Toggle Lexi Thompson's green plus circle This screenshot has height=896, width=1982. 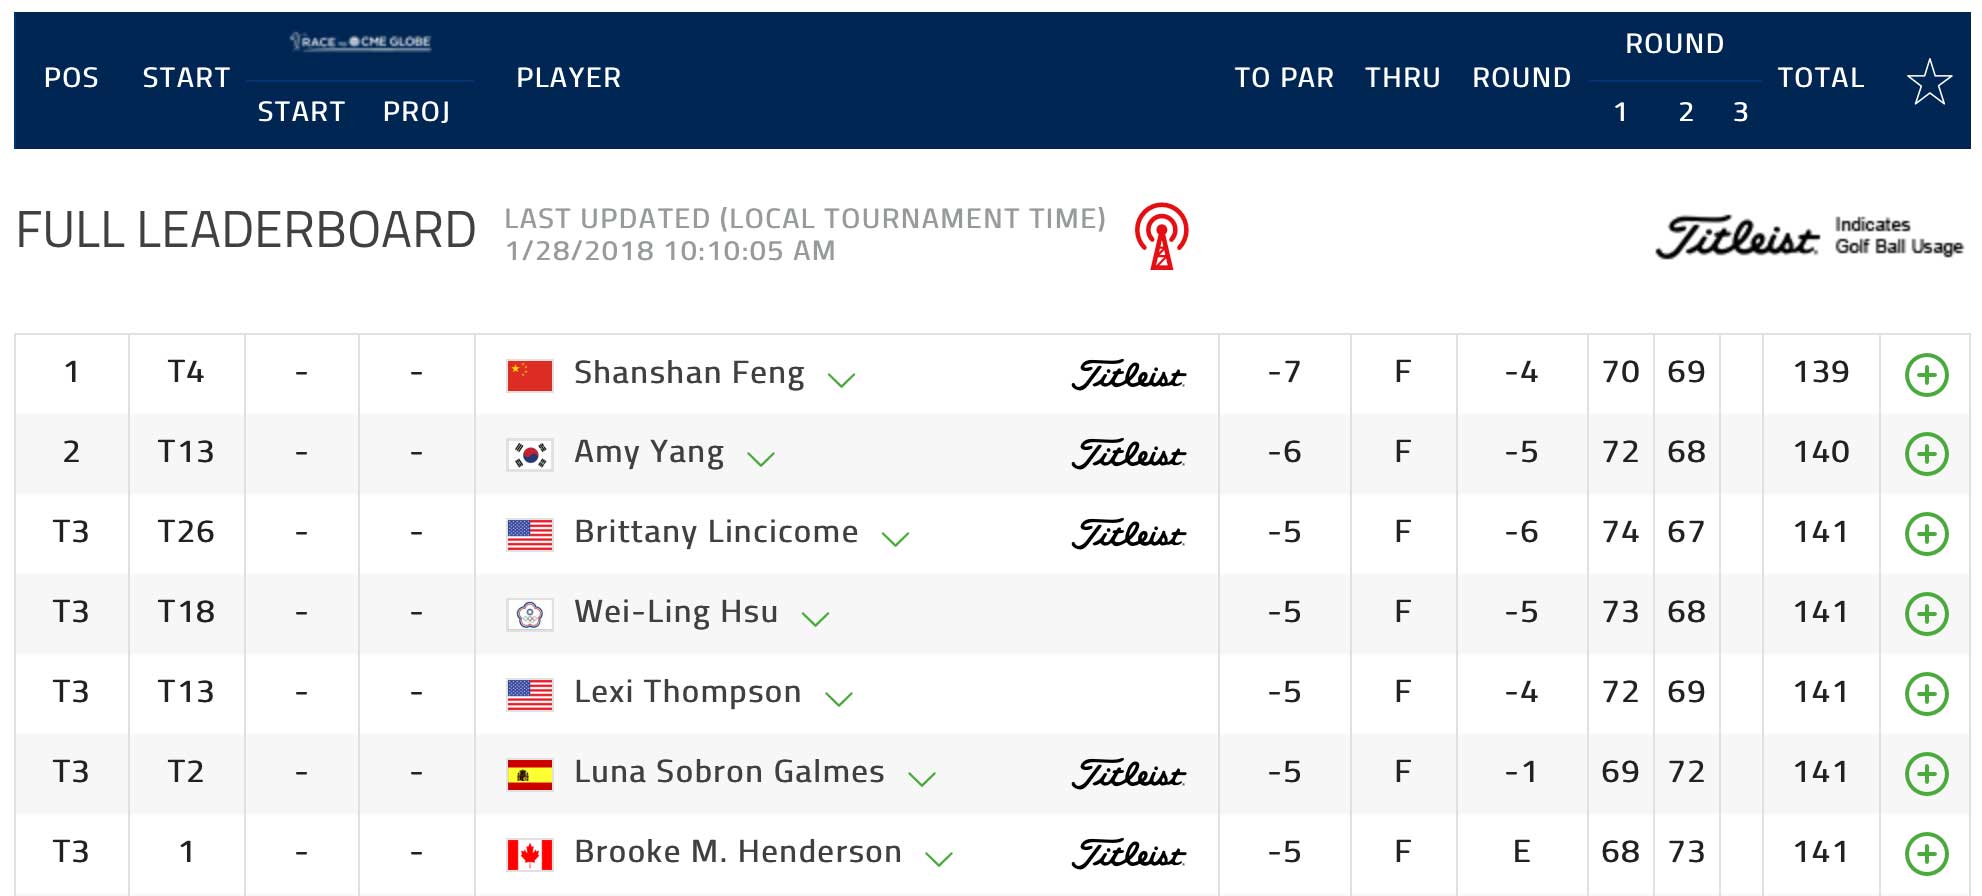pos(1926,694)
